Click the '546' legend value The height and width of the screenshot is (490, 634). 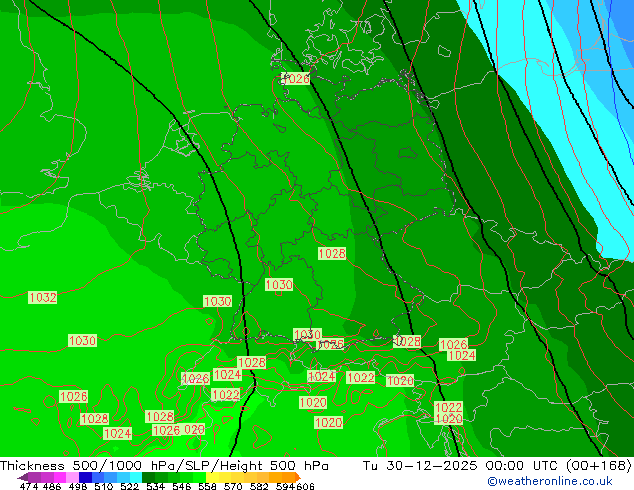[182, 486]
